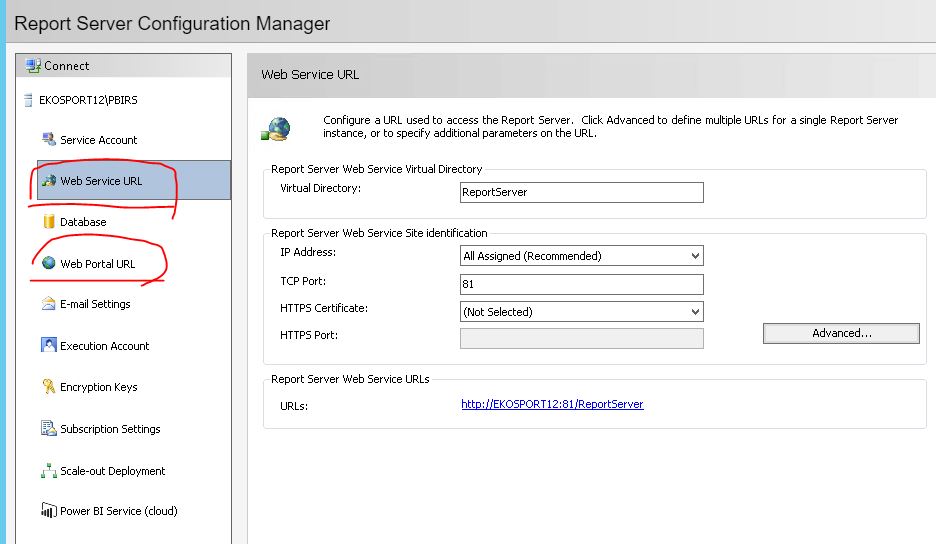Viewport: 936px width, 544px height.
Task: Click the TCP Port field showing 81
Action: tap(581, 284)
